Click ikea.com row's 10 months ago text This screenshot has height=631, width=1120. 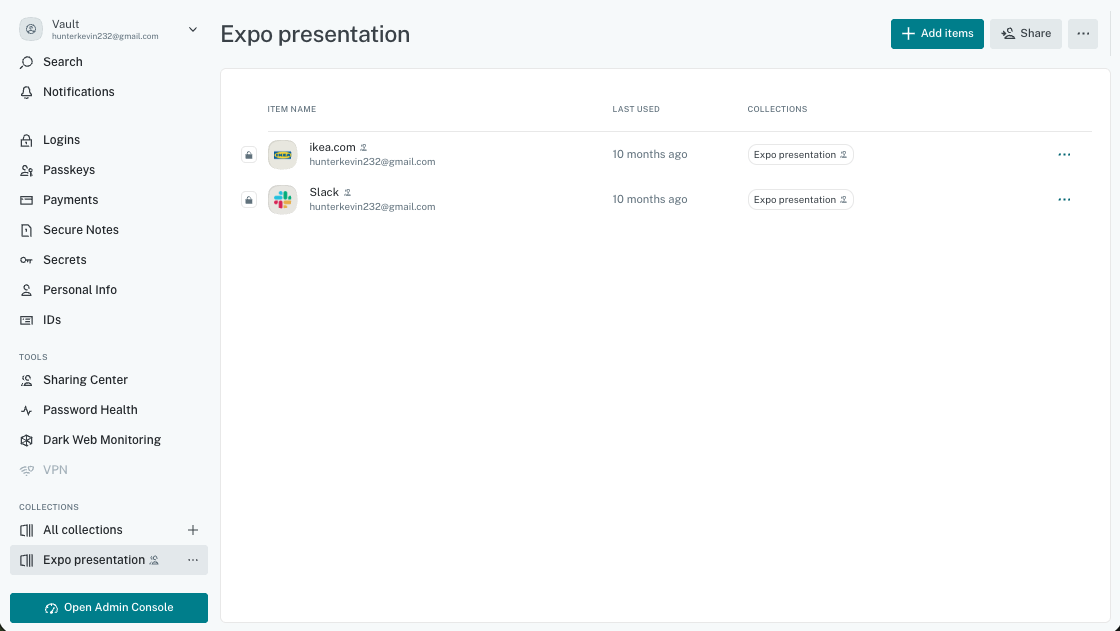649,154
